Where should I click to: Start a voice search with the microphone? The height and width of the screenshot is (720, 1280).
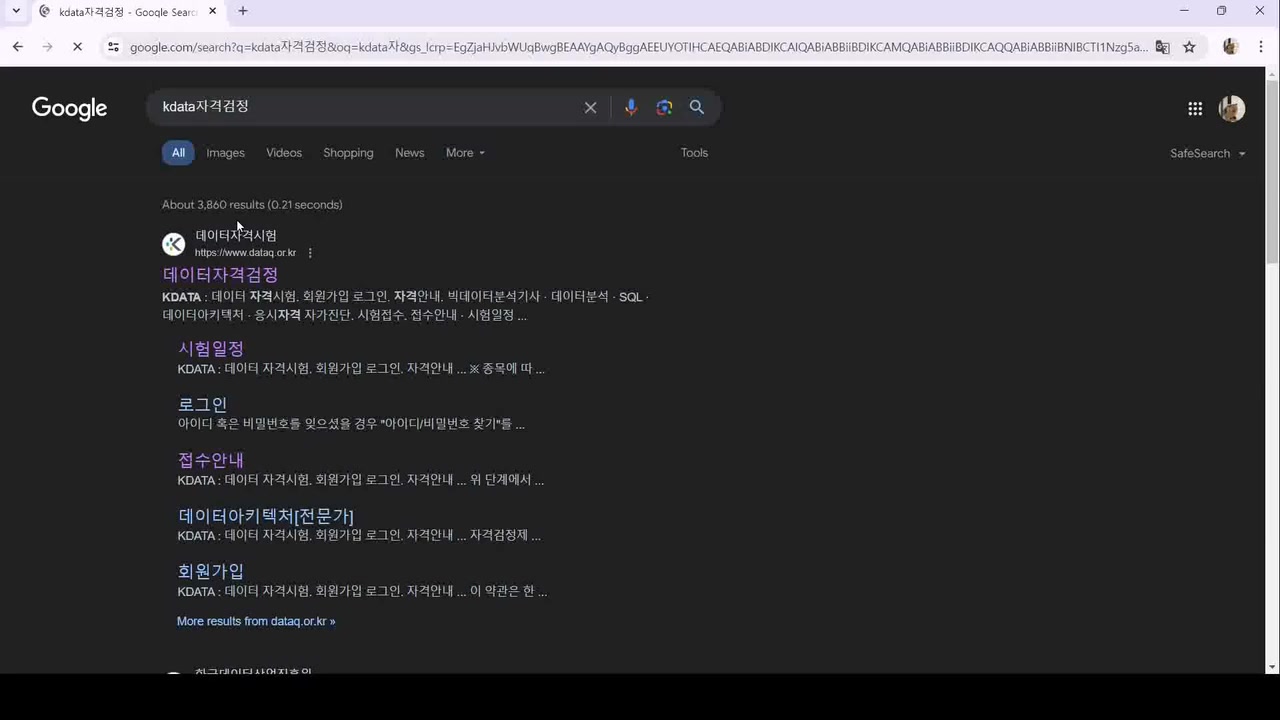tap(631, 107)
